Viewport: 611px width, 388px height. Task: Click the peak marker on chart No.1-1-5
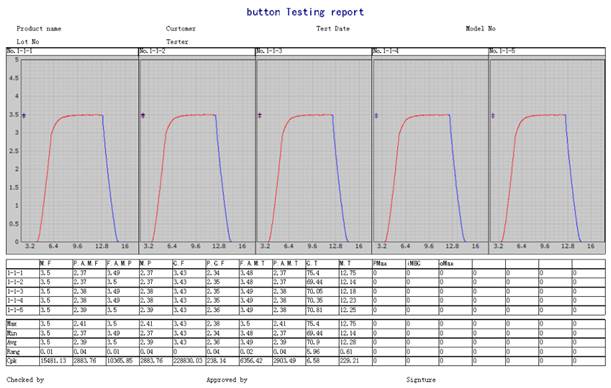point(493,116)
